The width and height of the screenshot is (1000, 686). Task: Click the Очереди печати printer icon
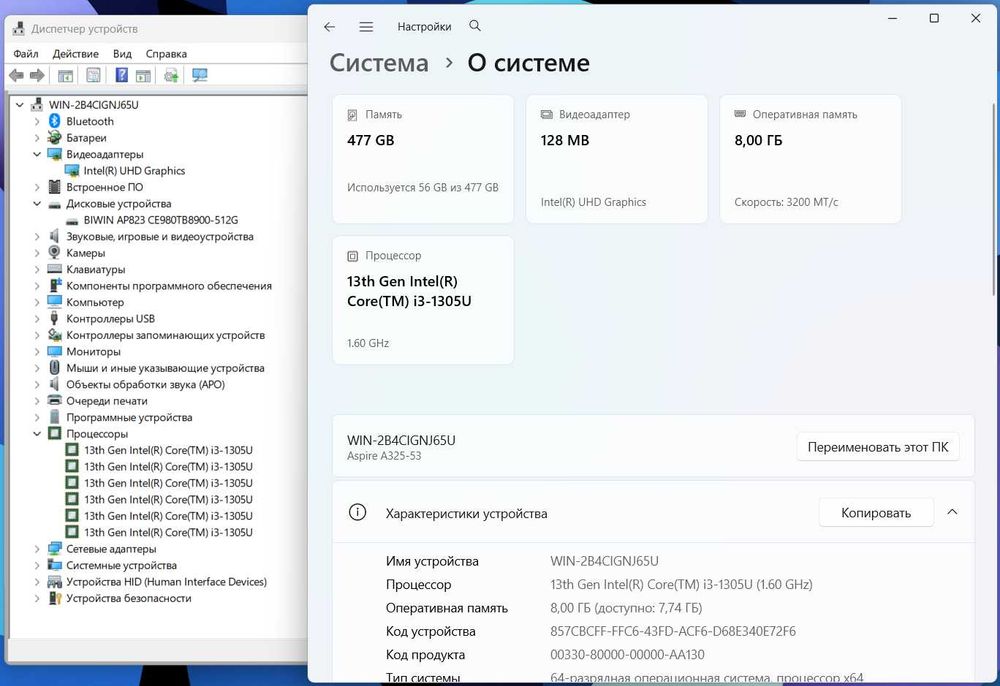point(55,401)
